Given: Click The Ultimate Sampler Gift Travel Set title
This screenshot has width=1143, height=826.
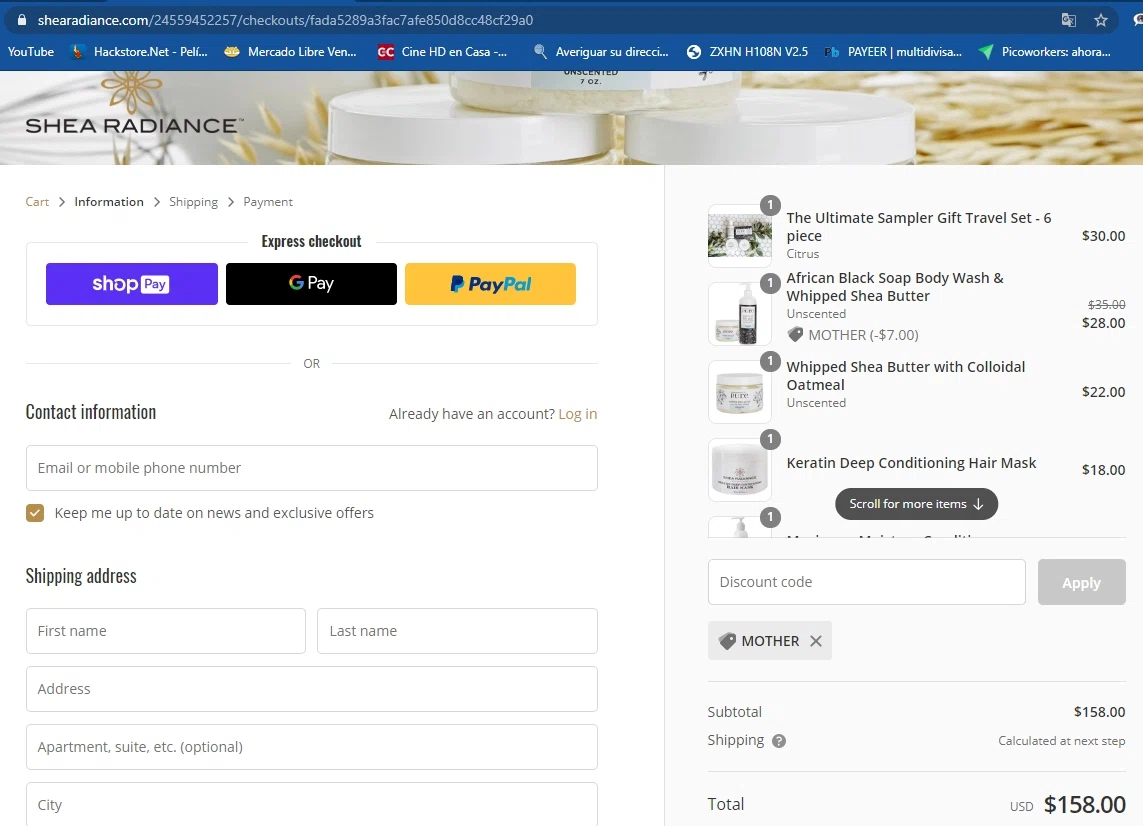Looking at the screenshot, I should coord(918,227).
